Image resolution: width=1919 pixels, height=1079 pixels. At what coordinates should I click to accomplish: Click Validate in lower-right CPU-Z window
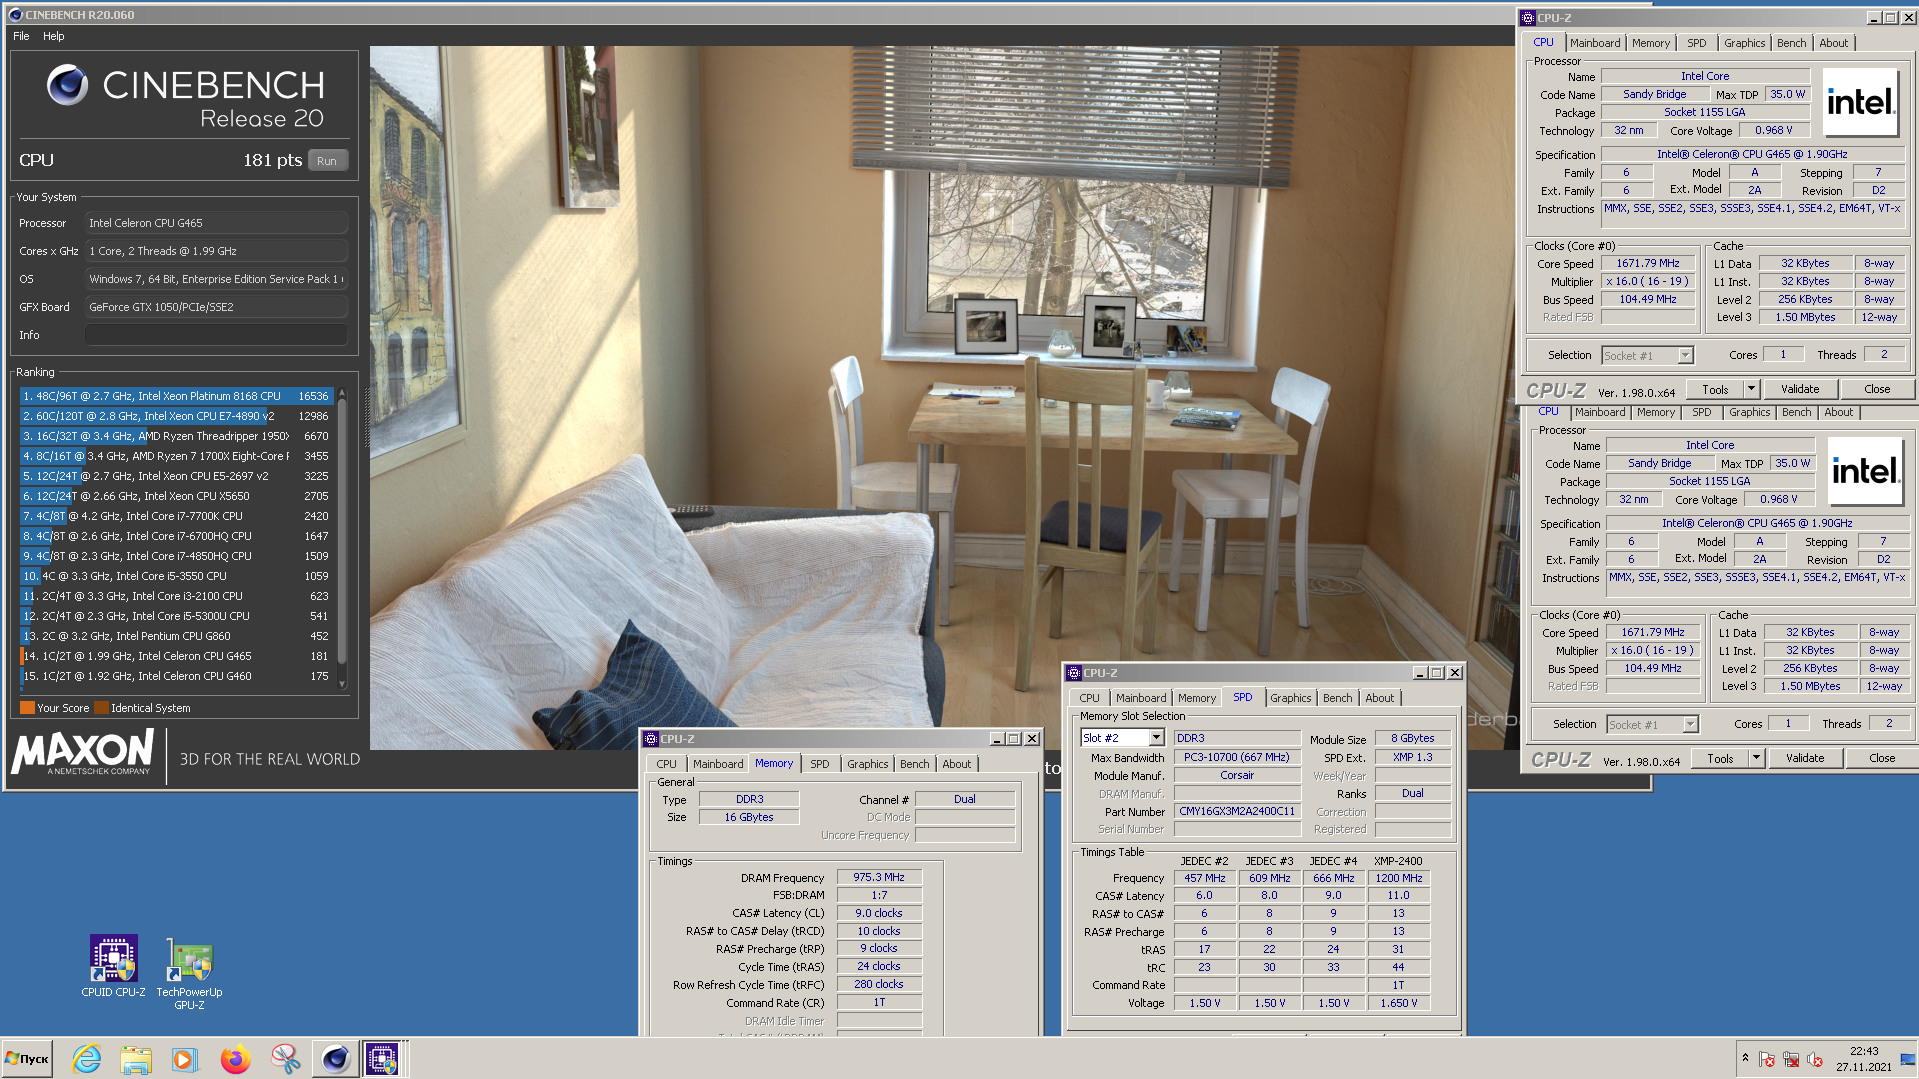(x=1805, y=758)
